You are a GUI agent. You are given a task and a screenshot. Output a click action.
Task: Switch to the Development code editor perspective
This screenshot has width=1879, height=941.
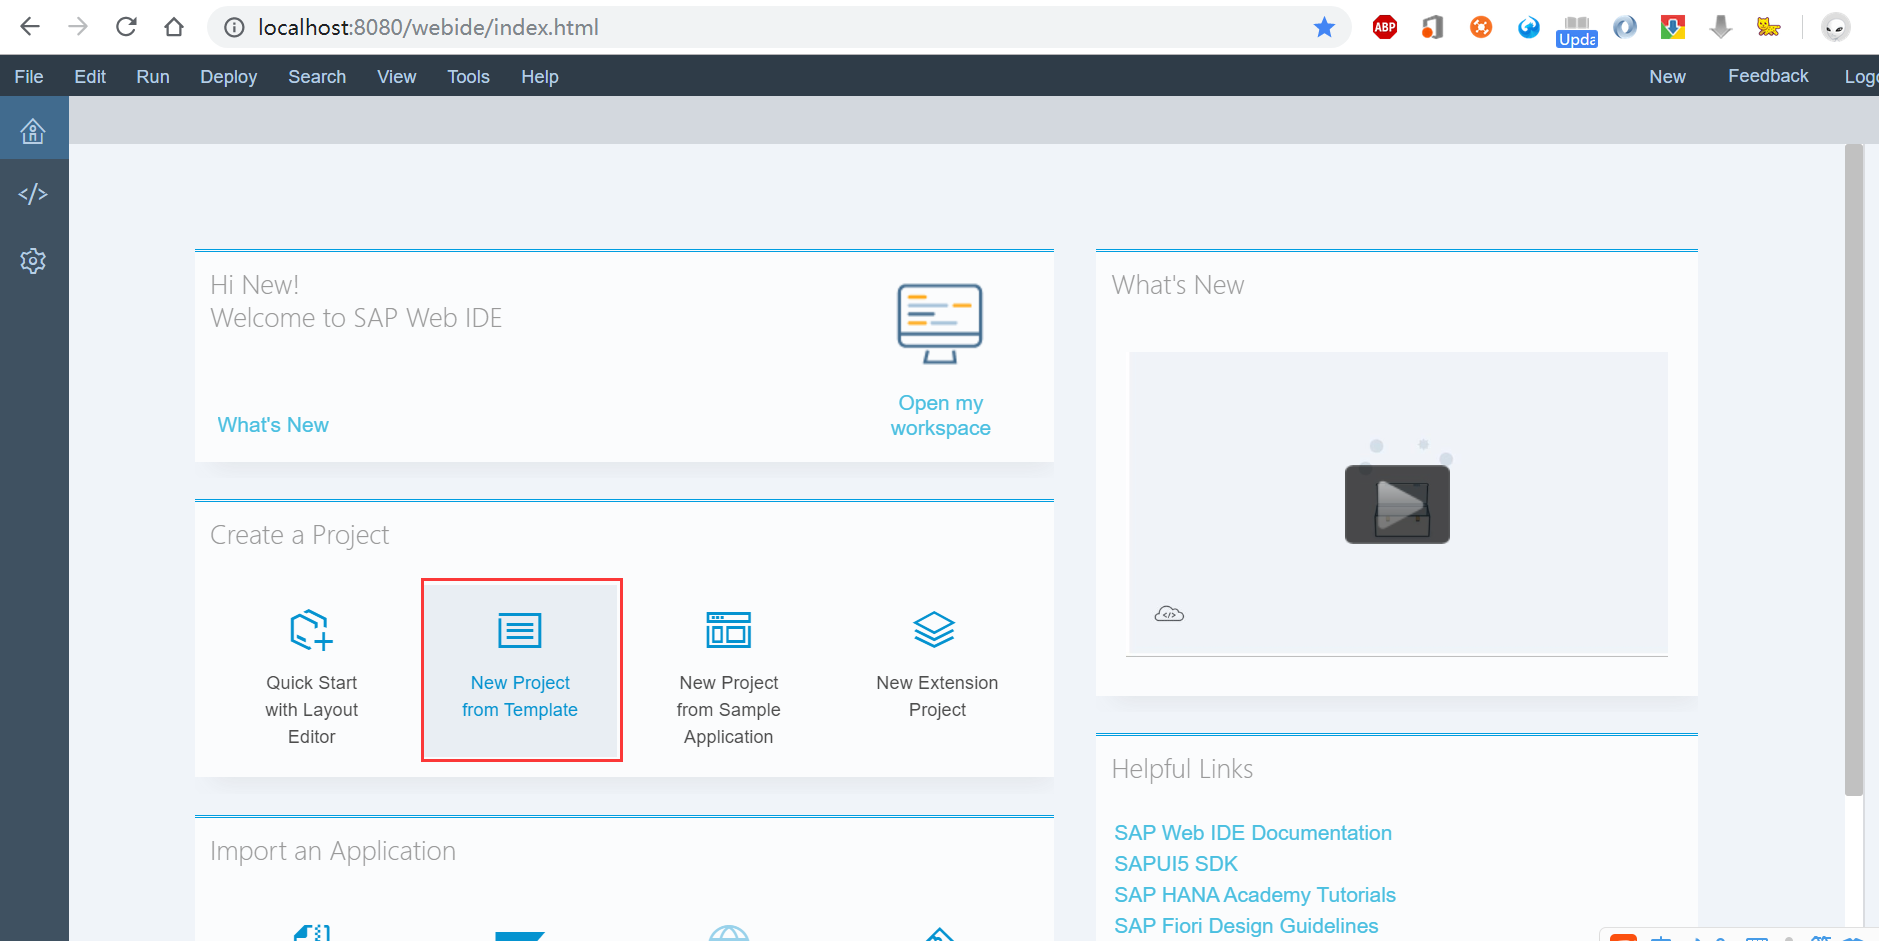pyautogui.click(x=33, y=194)
